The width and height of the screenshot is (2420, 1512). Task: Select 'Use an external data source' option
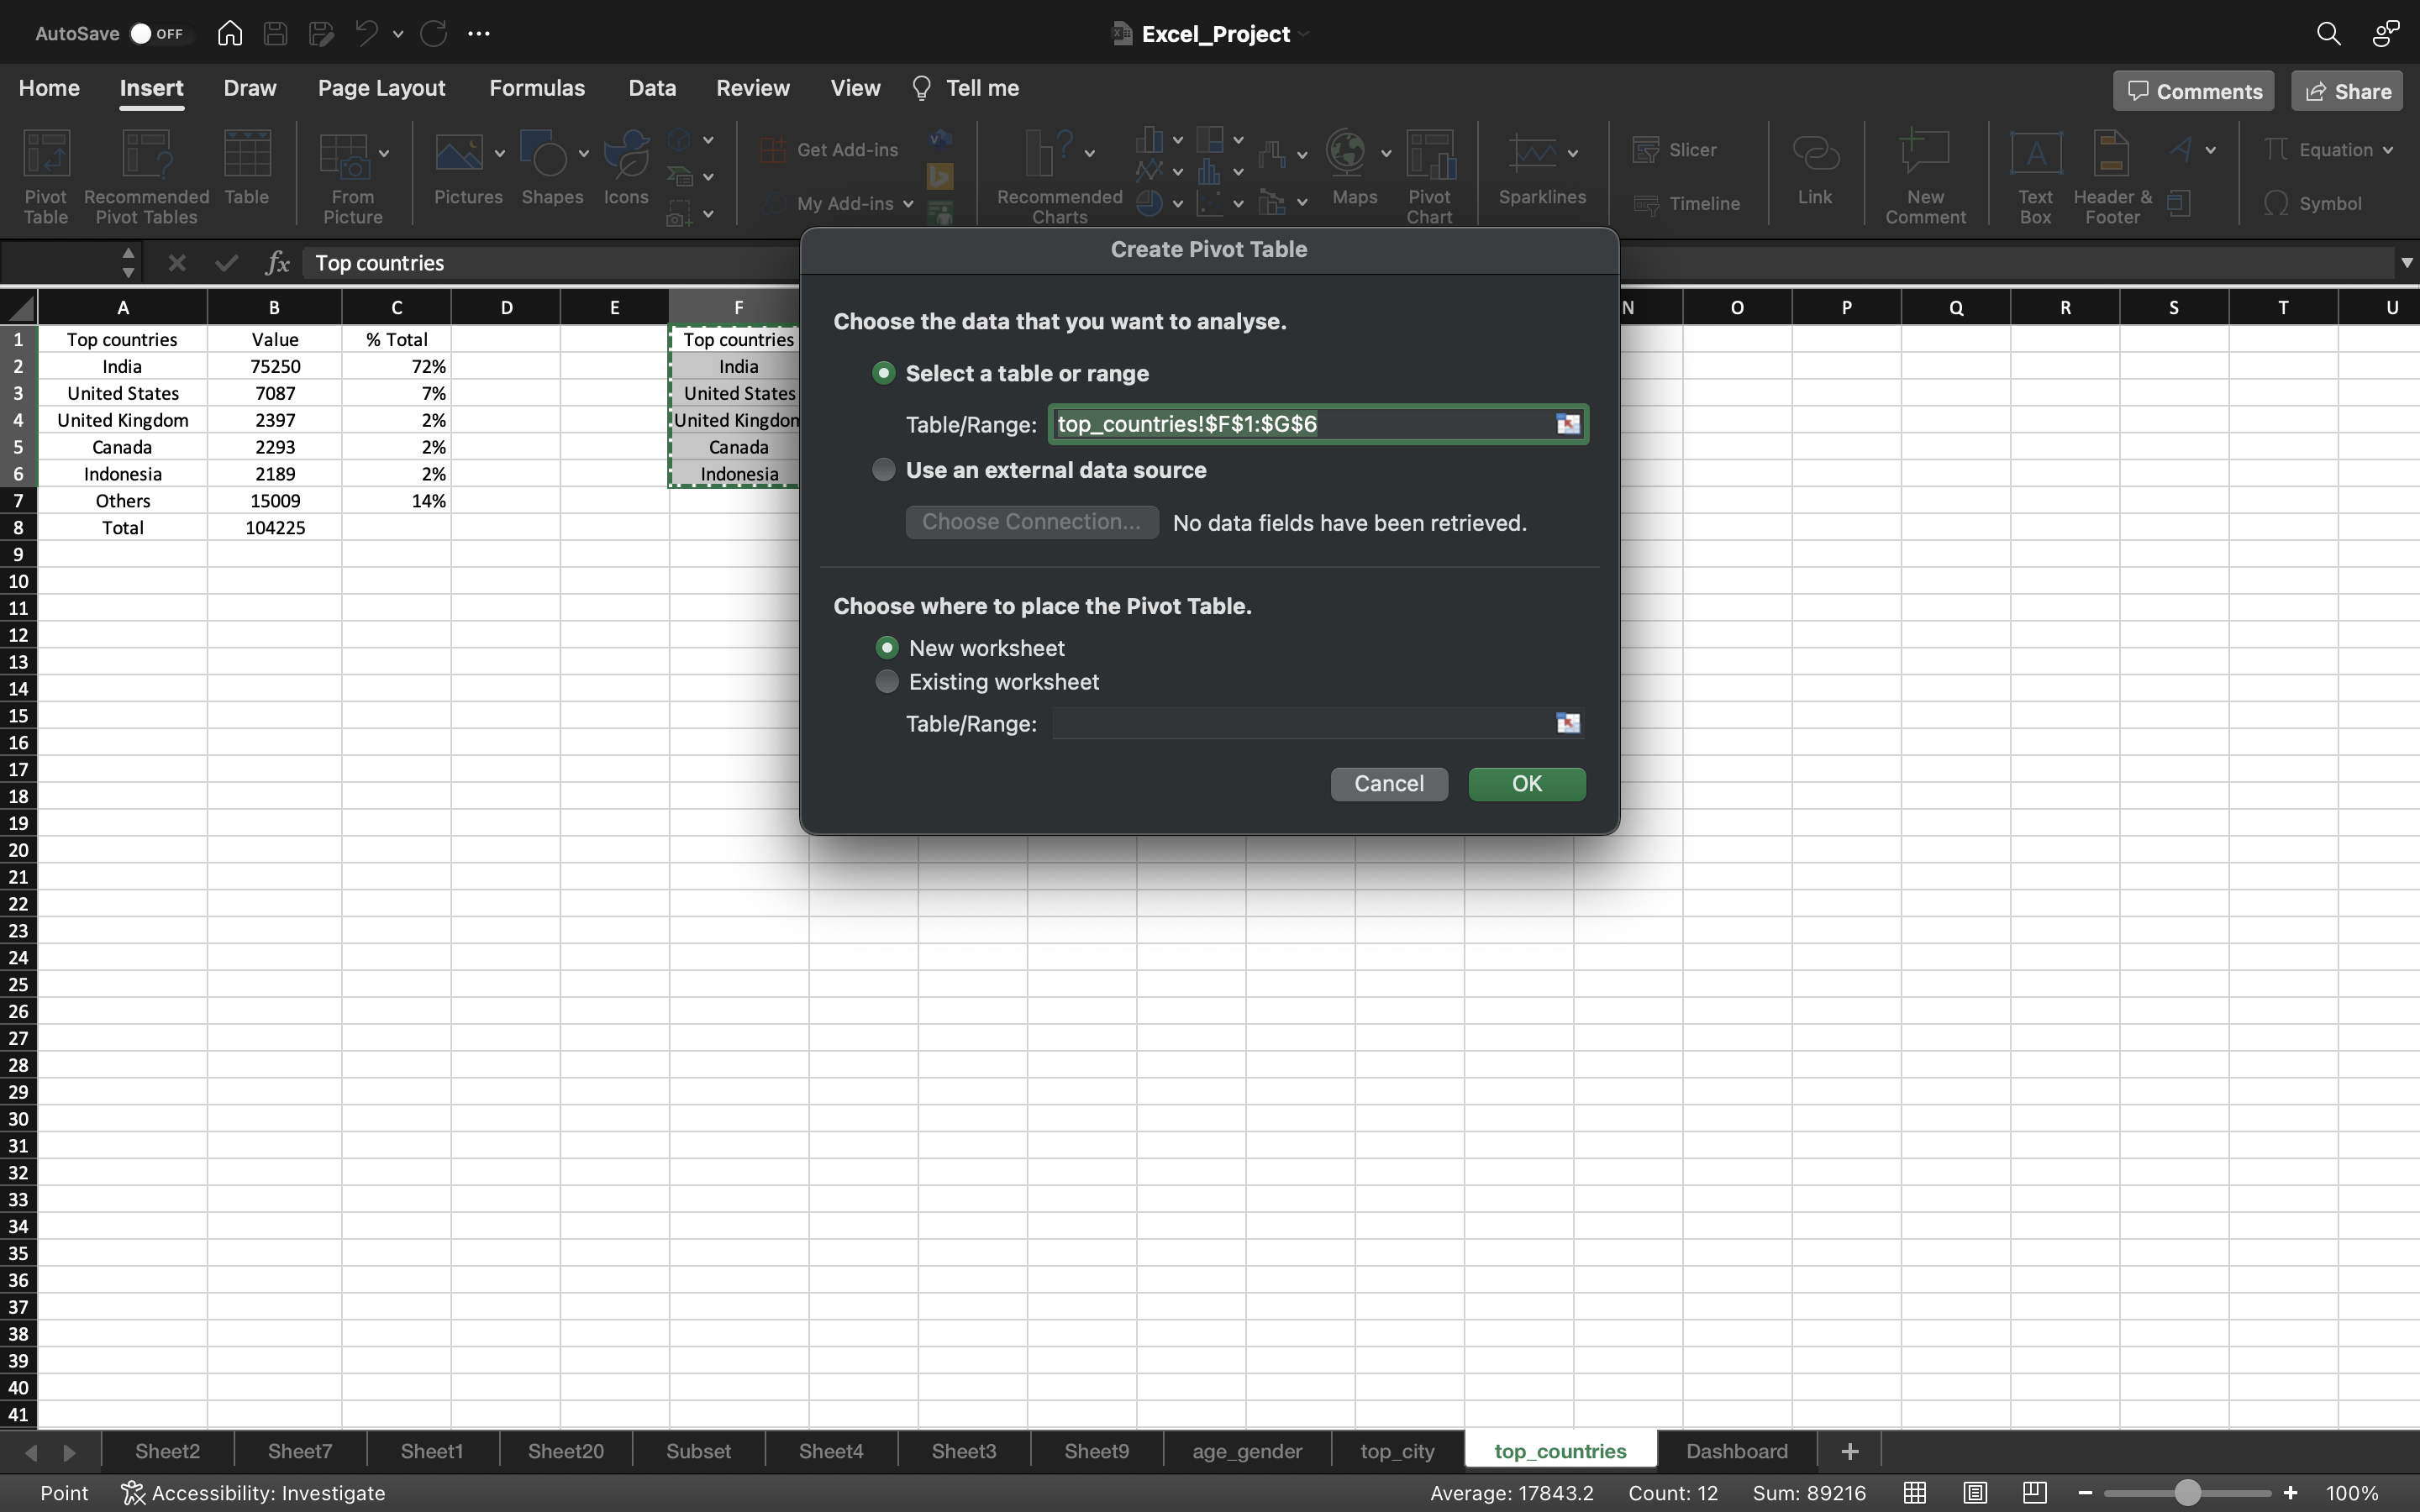pos(884,470)
